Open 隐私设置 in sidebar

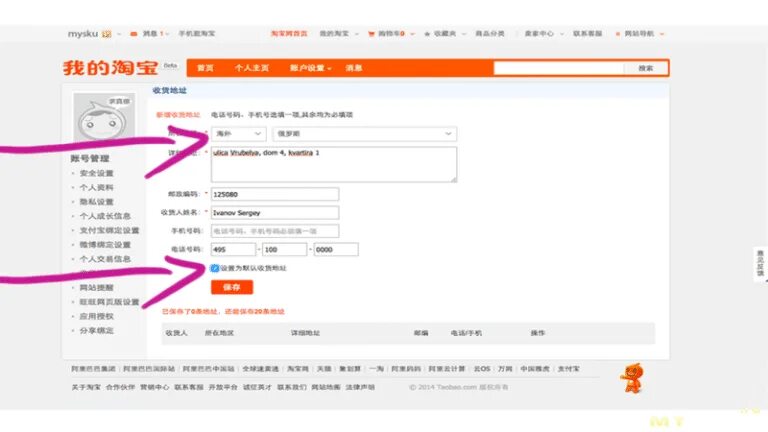tap(96, 202)
